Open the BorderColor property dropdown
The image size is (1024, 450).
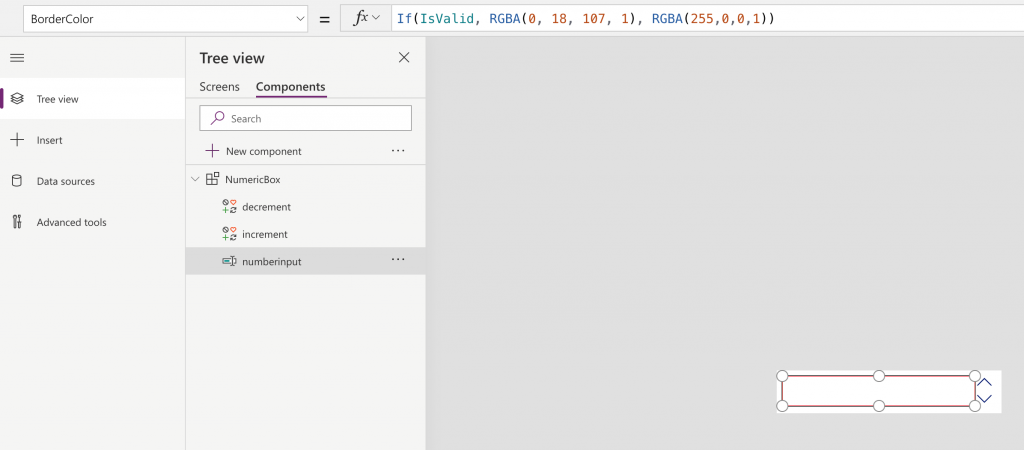[301, 19]
